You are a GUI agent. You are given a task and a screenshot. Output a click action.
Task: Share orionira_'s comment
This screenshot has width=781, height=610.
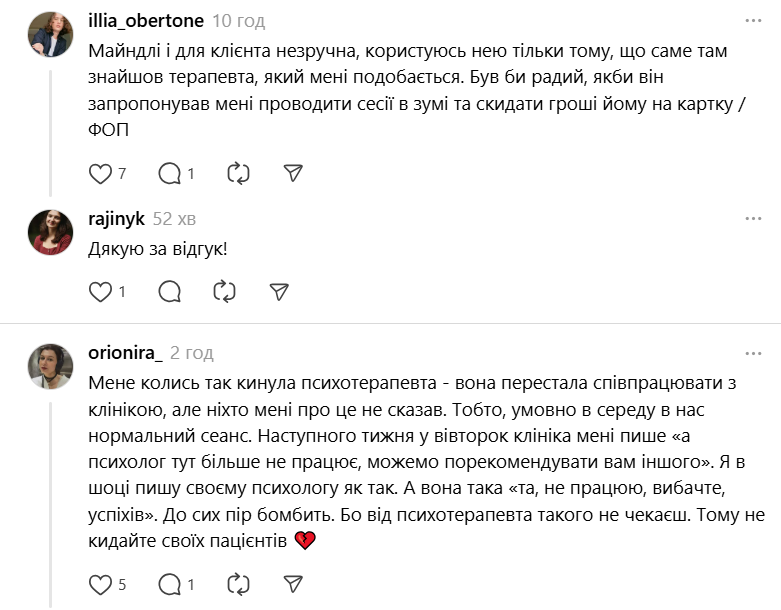coord(293,584)
